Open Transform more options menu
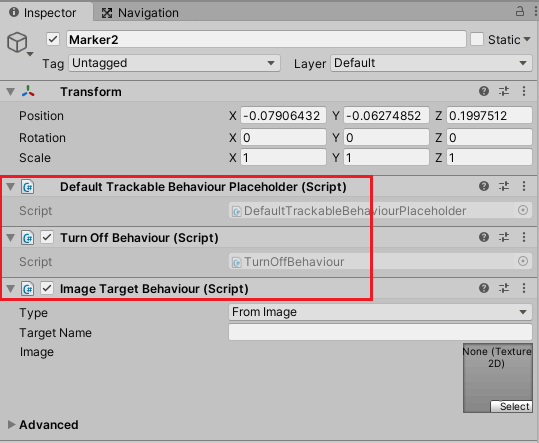 (524, 91)
